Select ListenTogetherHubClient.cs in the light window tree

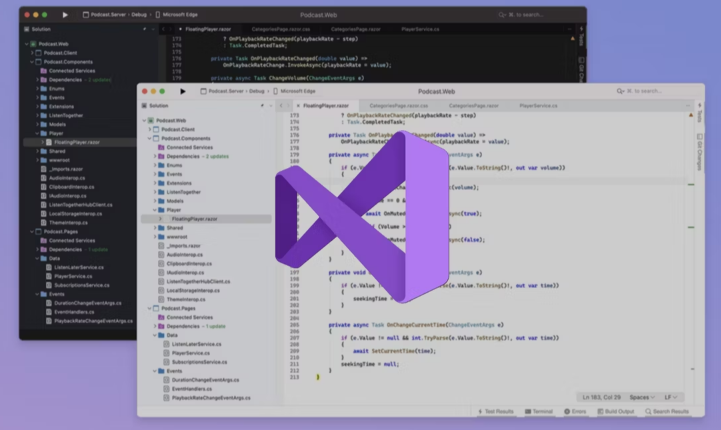pyautogui.click(x=198, y=281)
